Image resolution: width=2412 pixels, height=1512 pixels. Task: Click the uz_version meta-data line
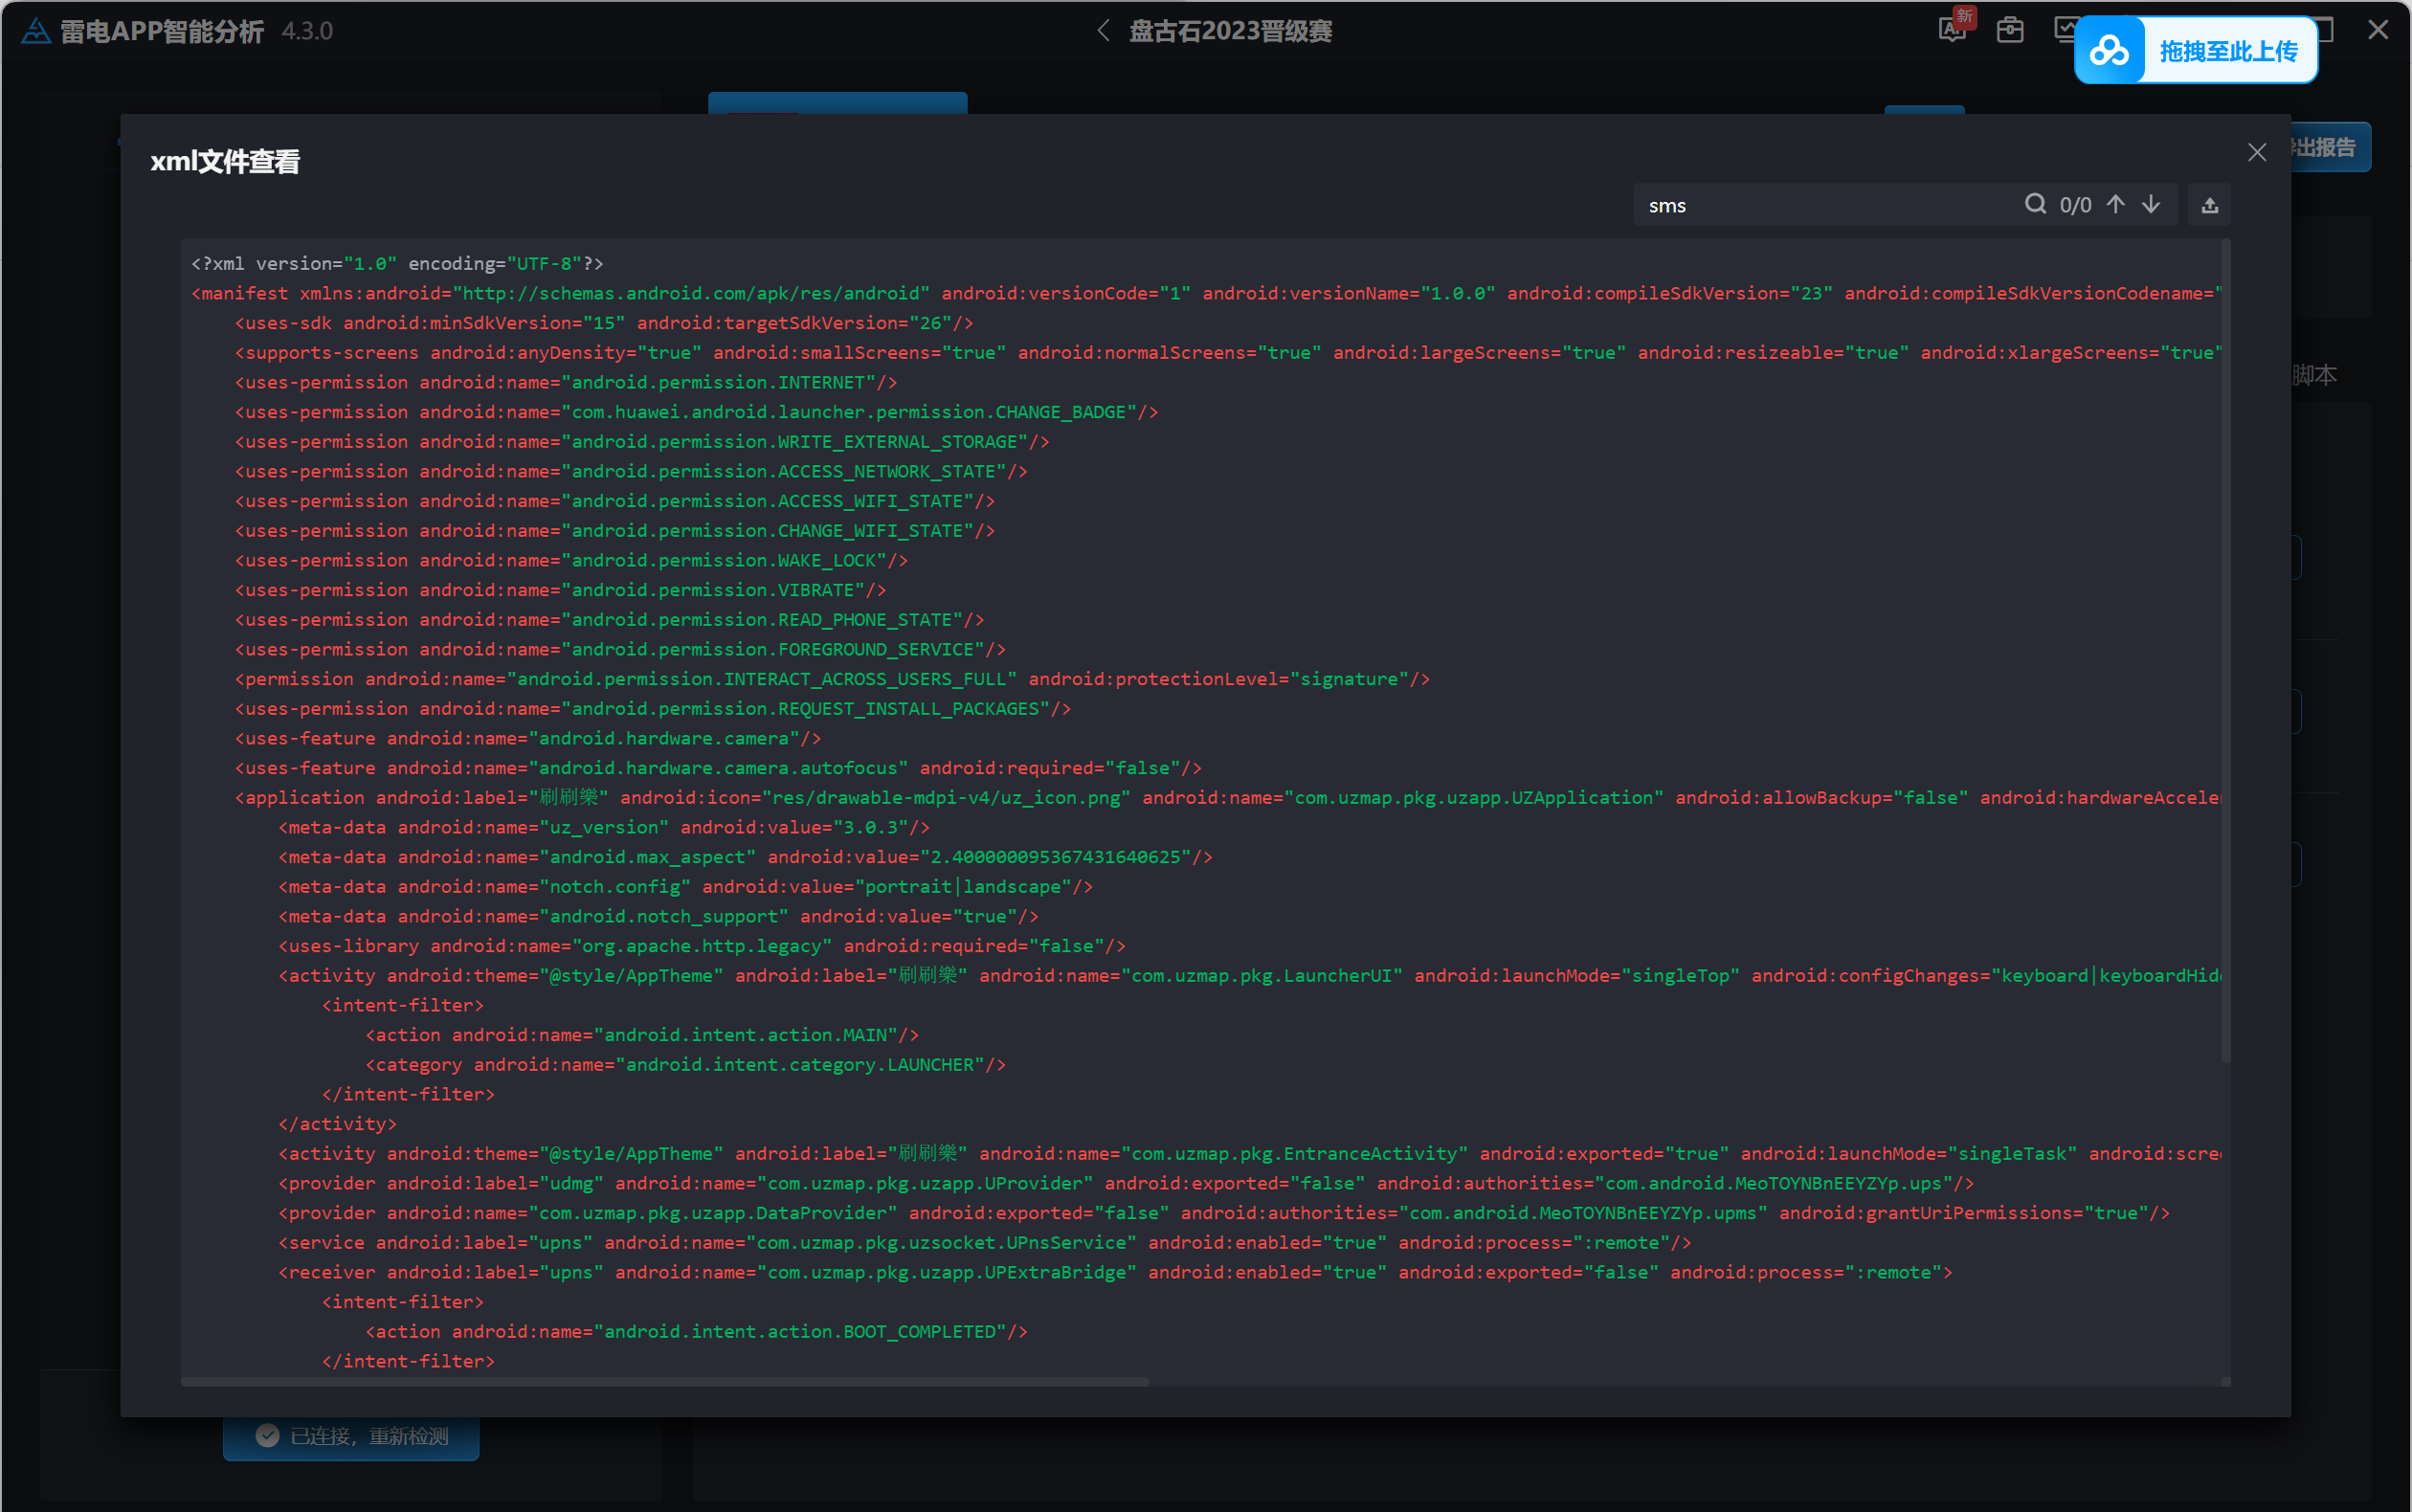click(604, 827)
